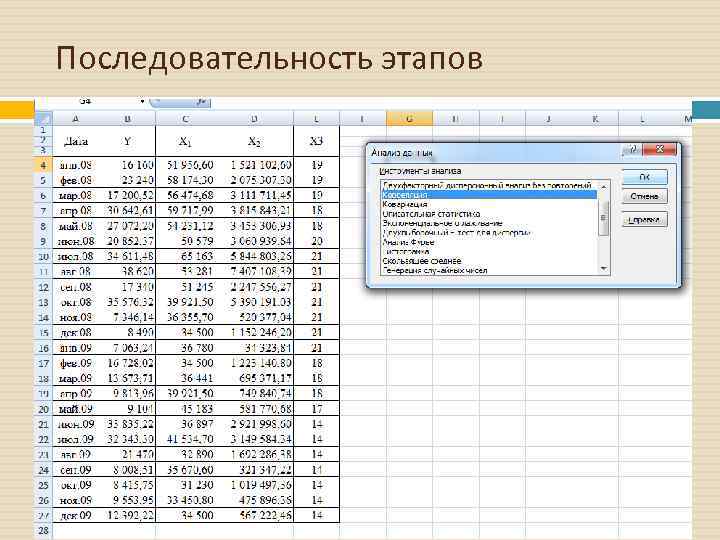Click the cell containing 16 728,02
The width and height of the screenshot is (720, 540).
(127, 363)
